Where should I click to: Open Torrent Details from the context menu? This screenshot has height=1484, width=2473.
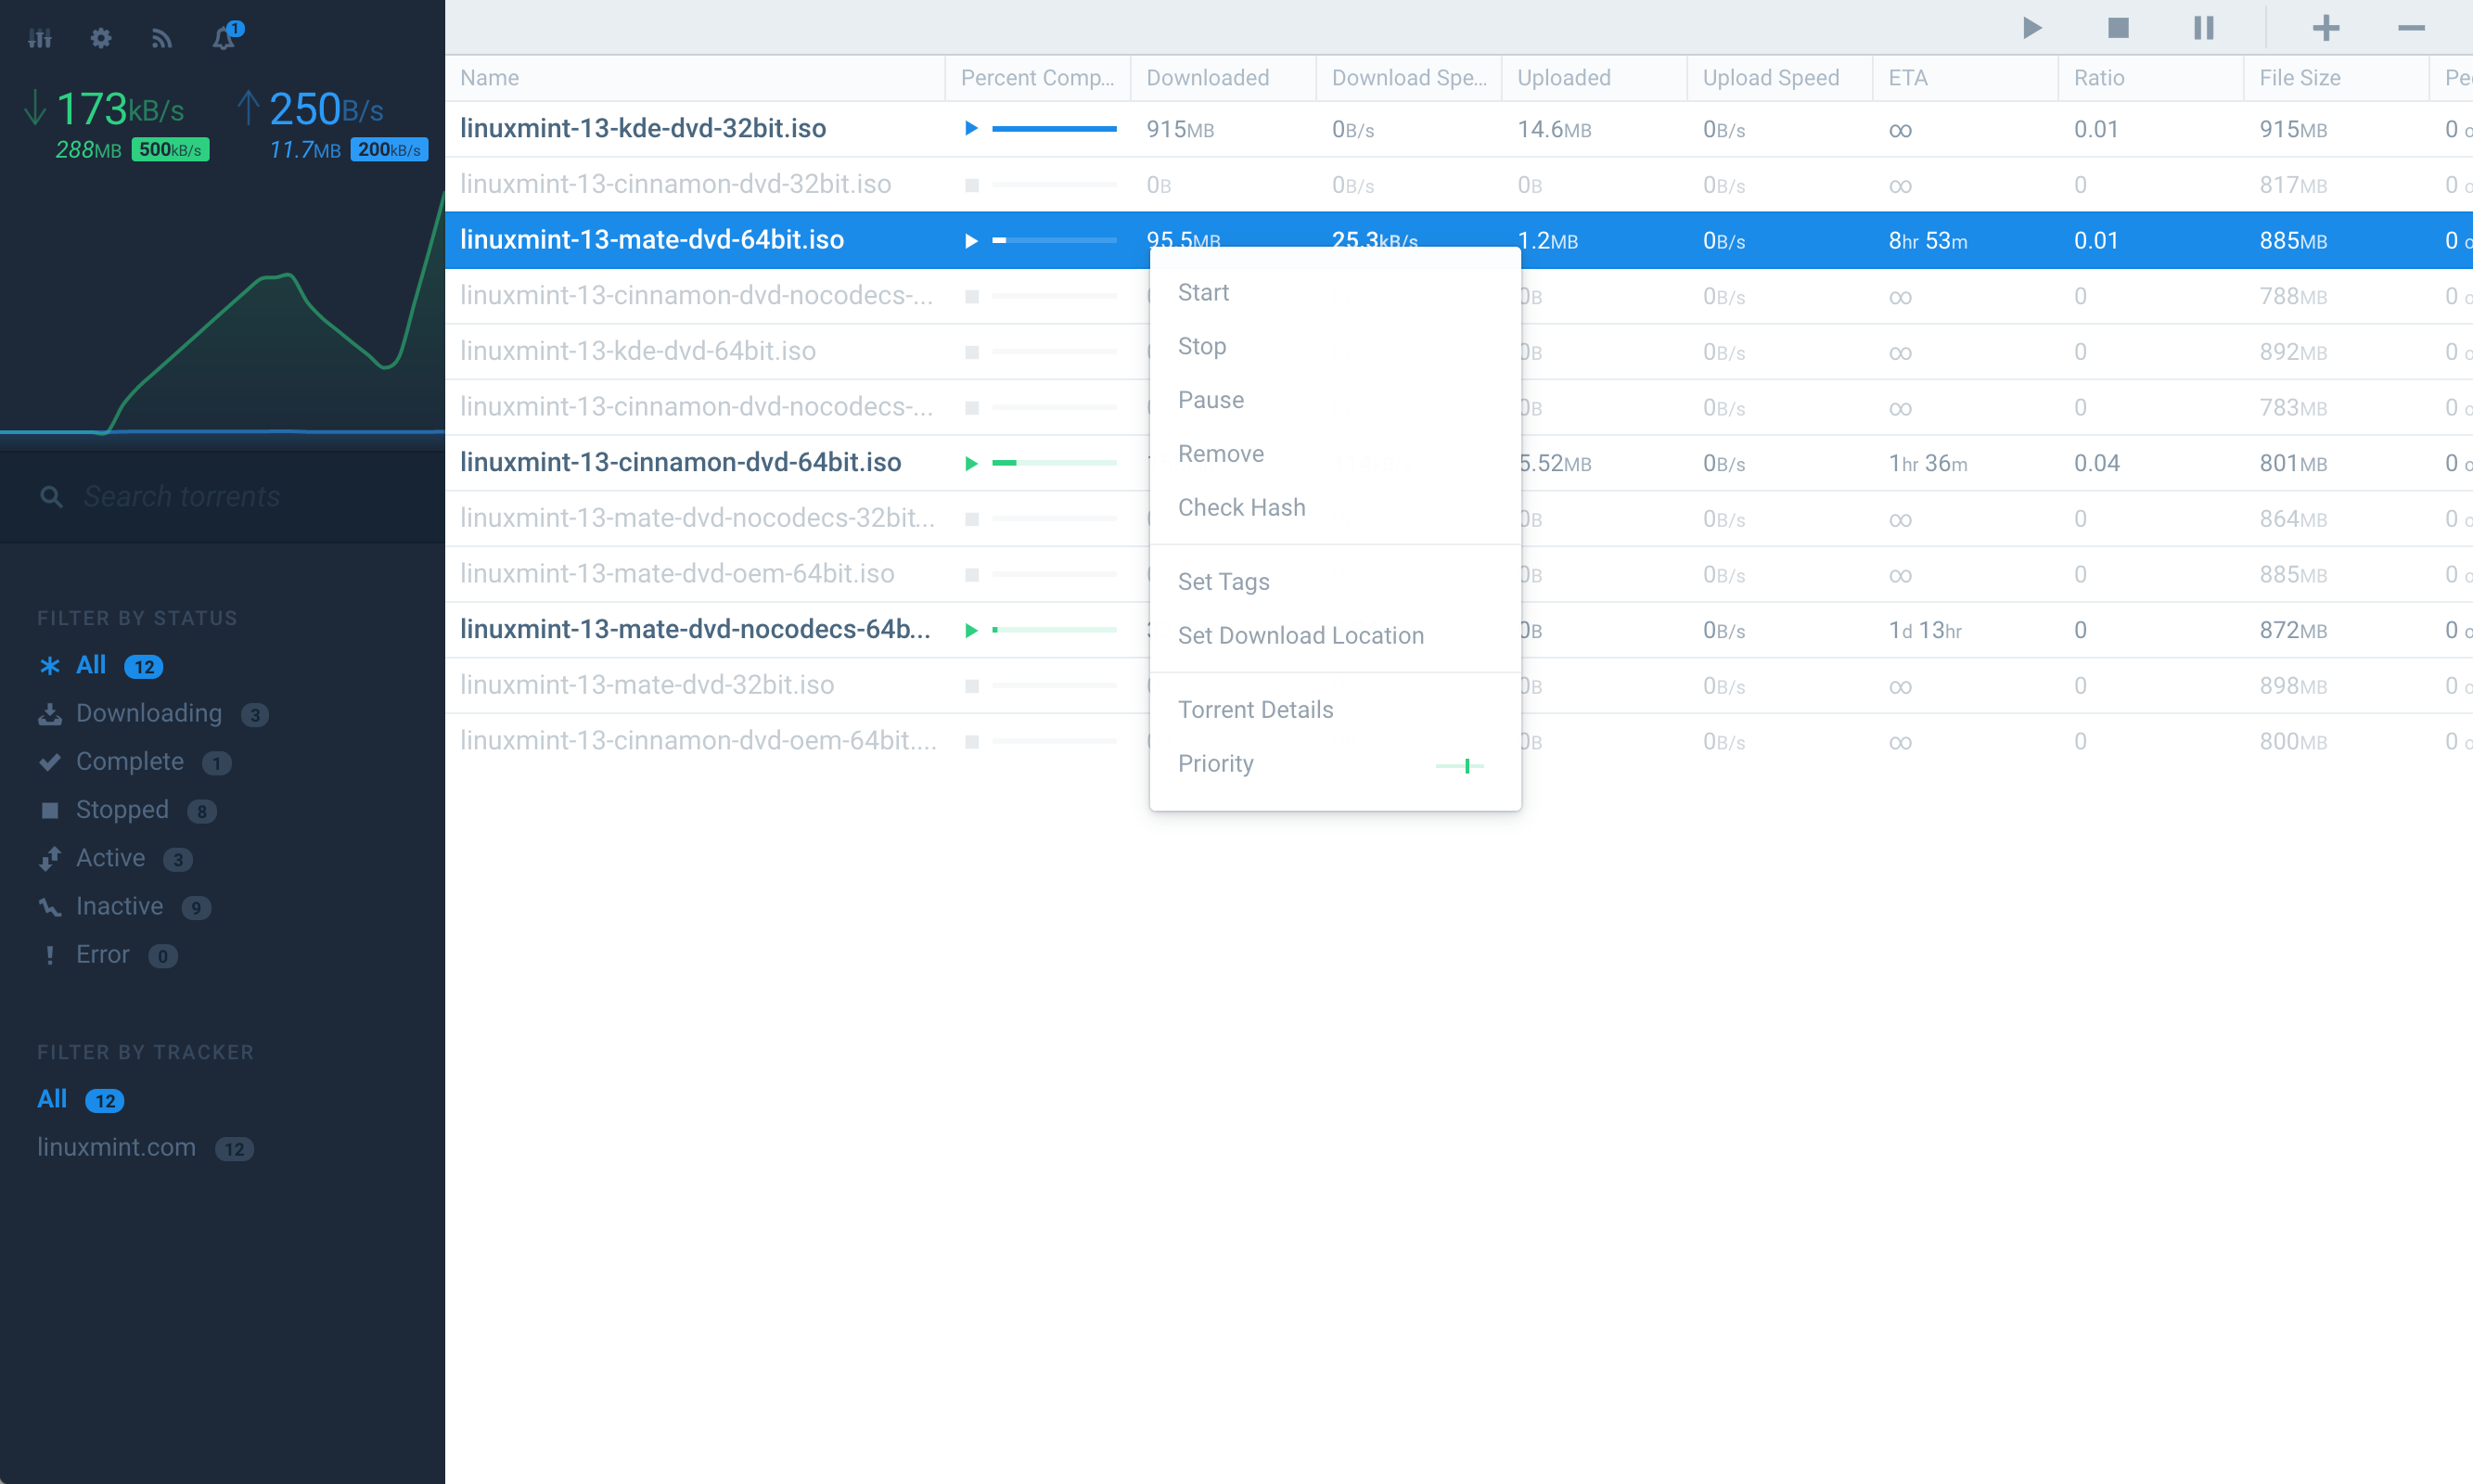click(x=1255, y=709)
